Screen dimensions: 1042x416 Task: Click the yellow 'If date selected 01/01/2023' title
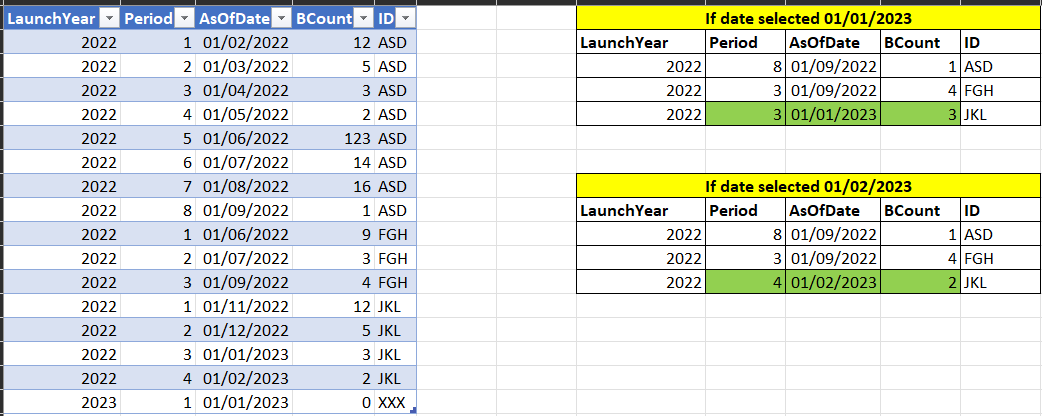(809, 18)
